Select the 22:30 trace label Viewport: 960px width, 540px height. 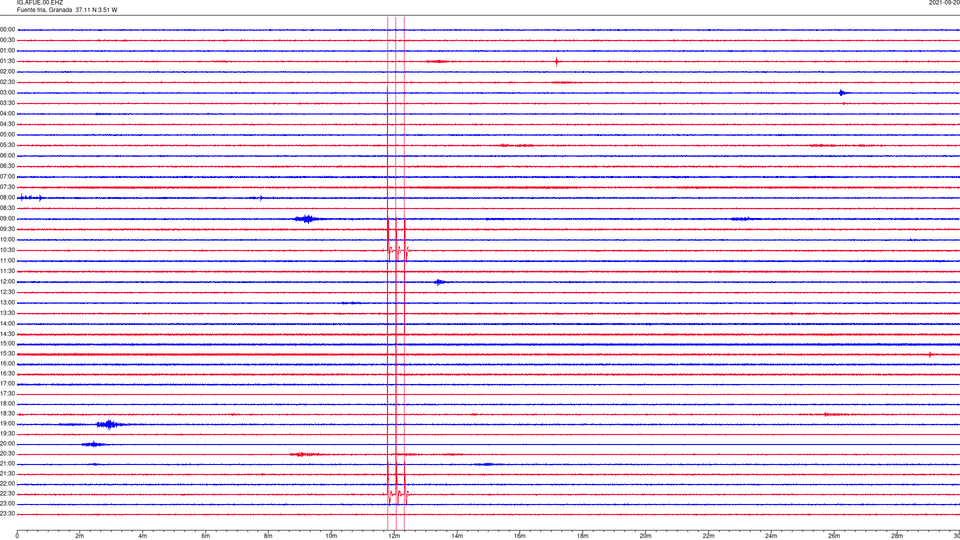(7, 493)
